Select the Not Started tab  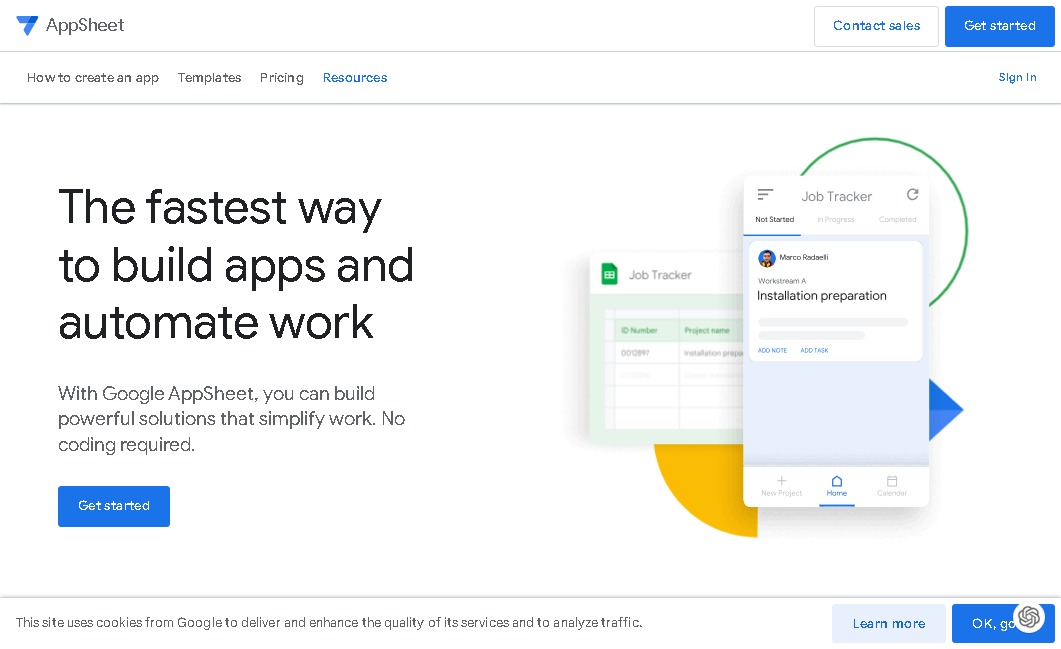coord(774,219)
